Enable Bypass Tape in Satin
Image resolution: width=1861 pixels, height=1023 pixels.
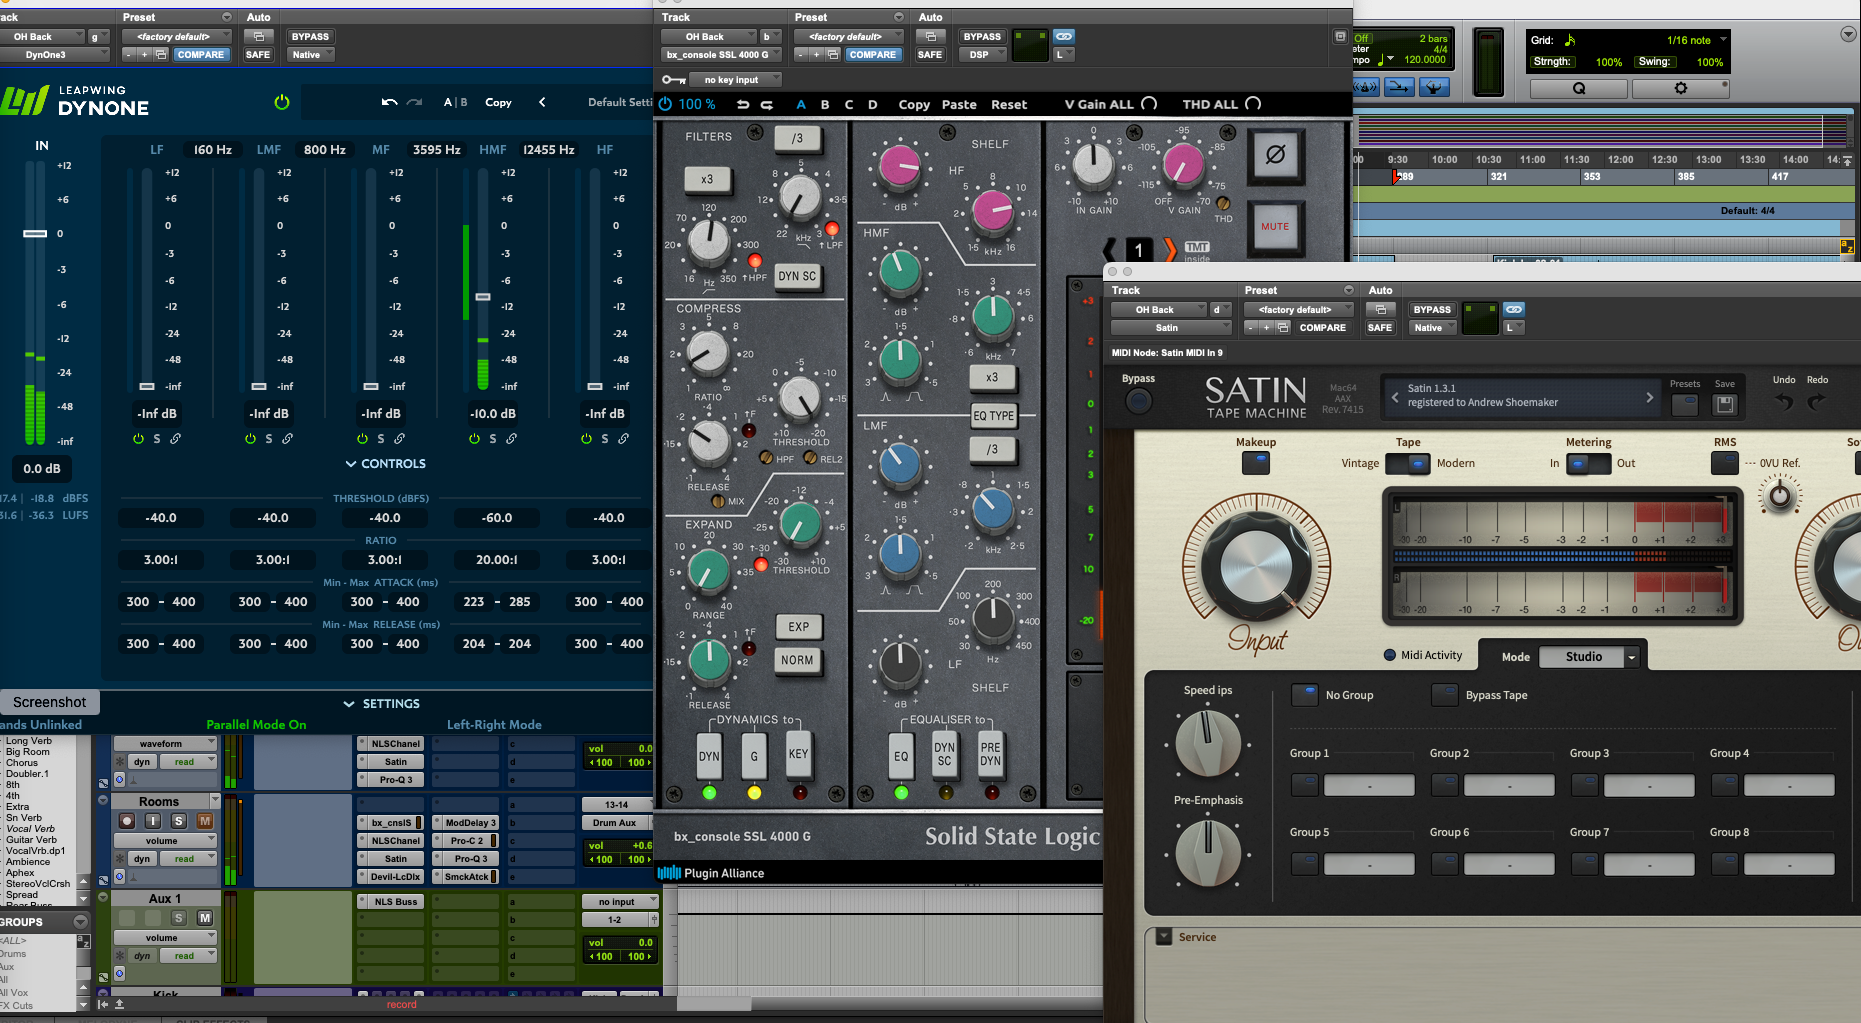1444,695
